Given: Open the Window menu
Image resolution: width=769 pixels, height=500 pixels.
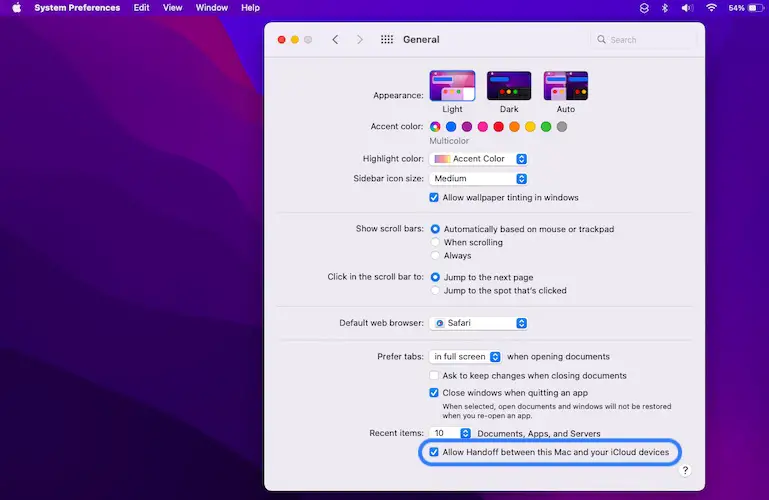Looking at the screenshot, I should (211, 7).
